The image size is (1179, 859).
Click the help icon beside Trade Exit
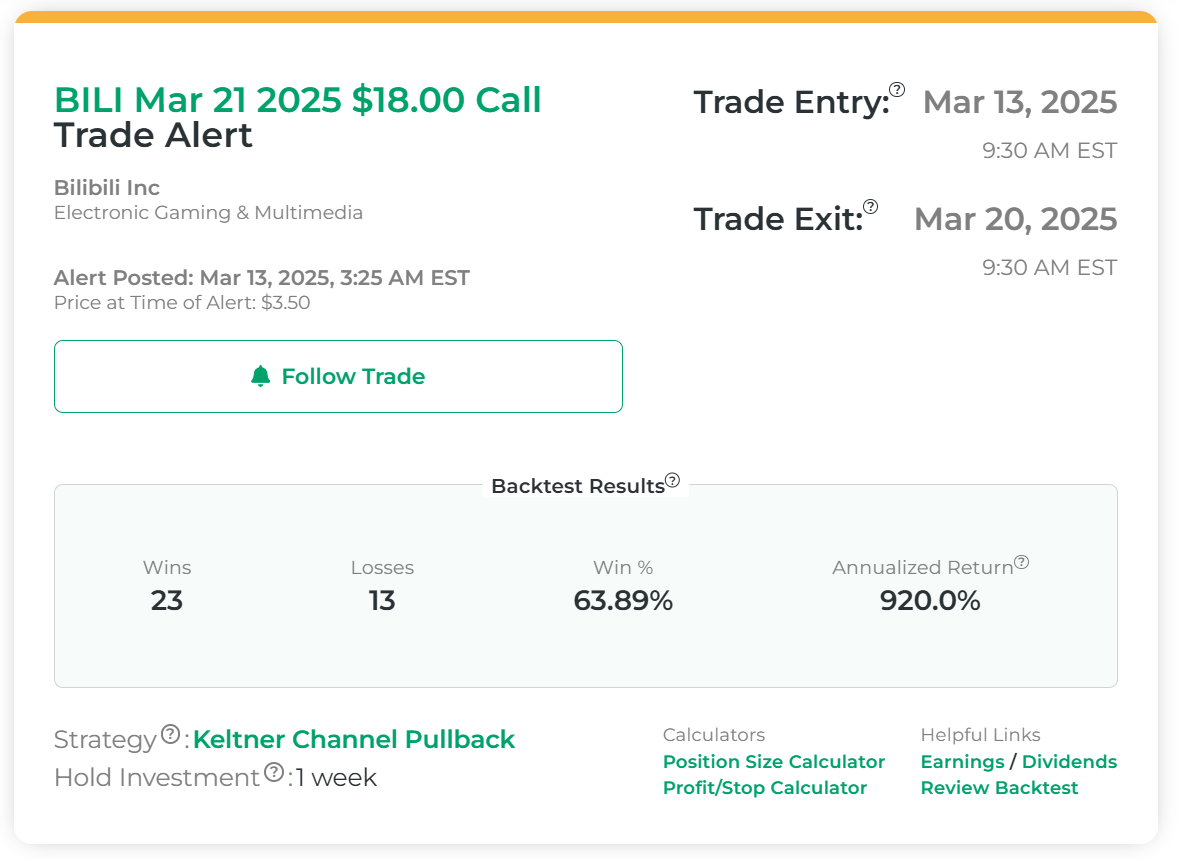871,206
